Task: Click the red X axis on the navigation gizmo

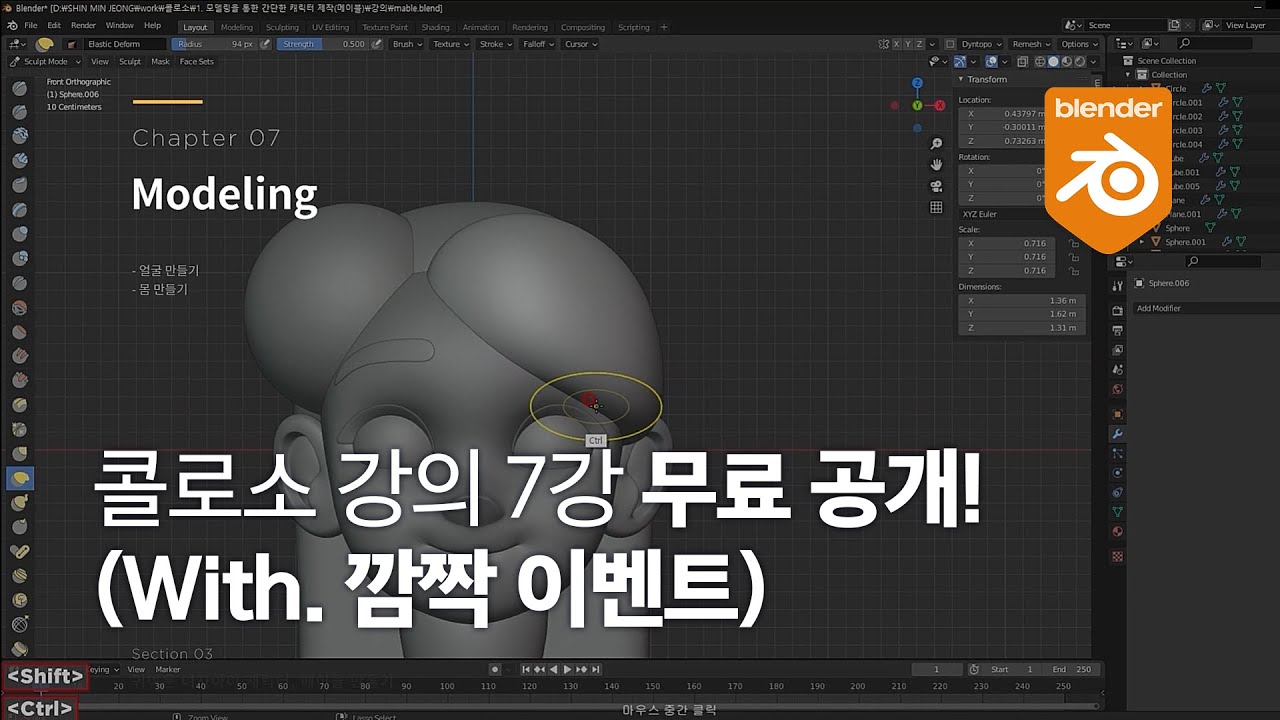Action: click(941, 105)
